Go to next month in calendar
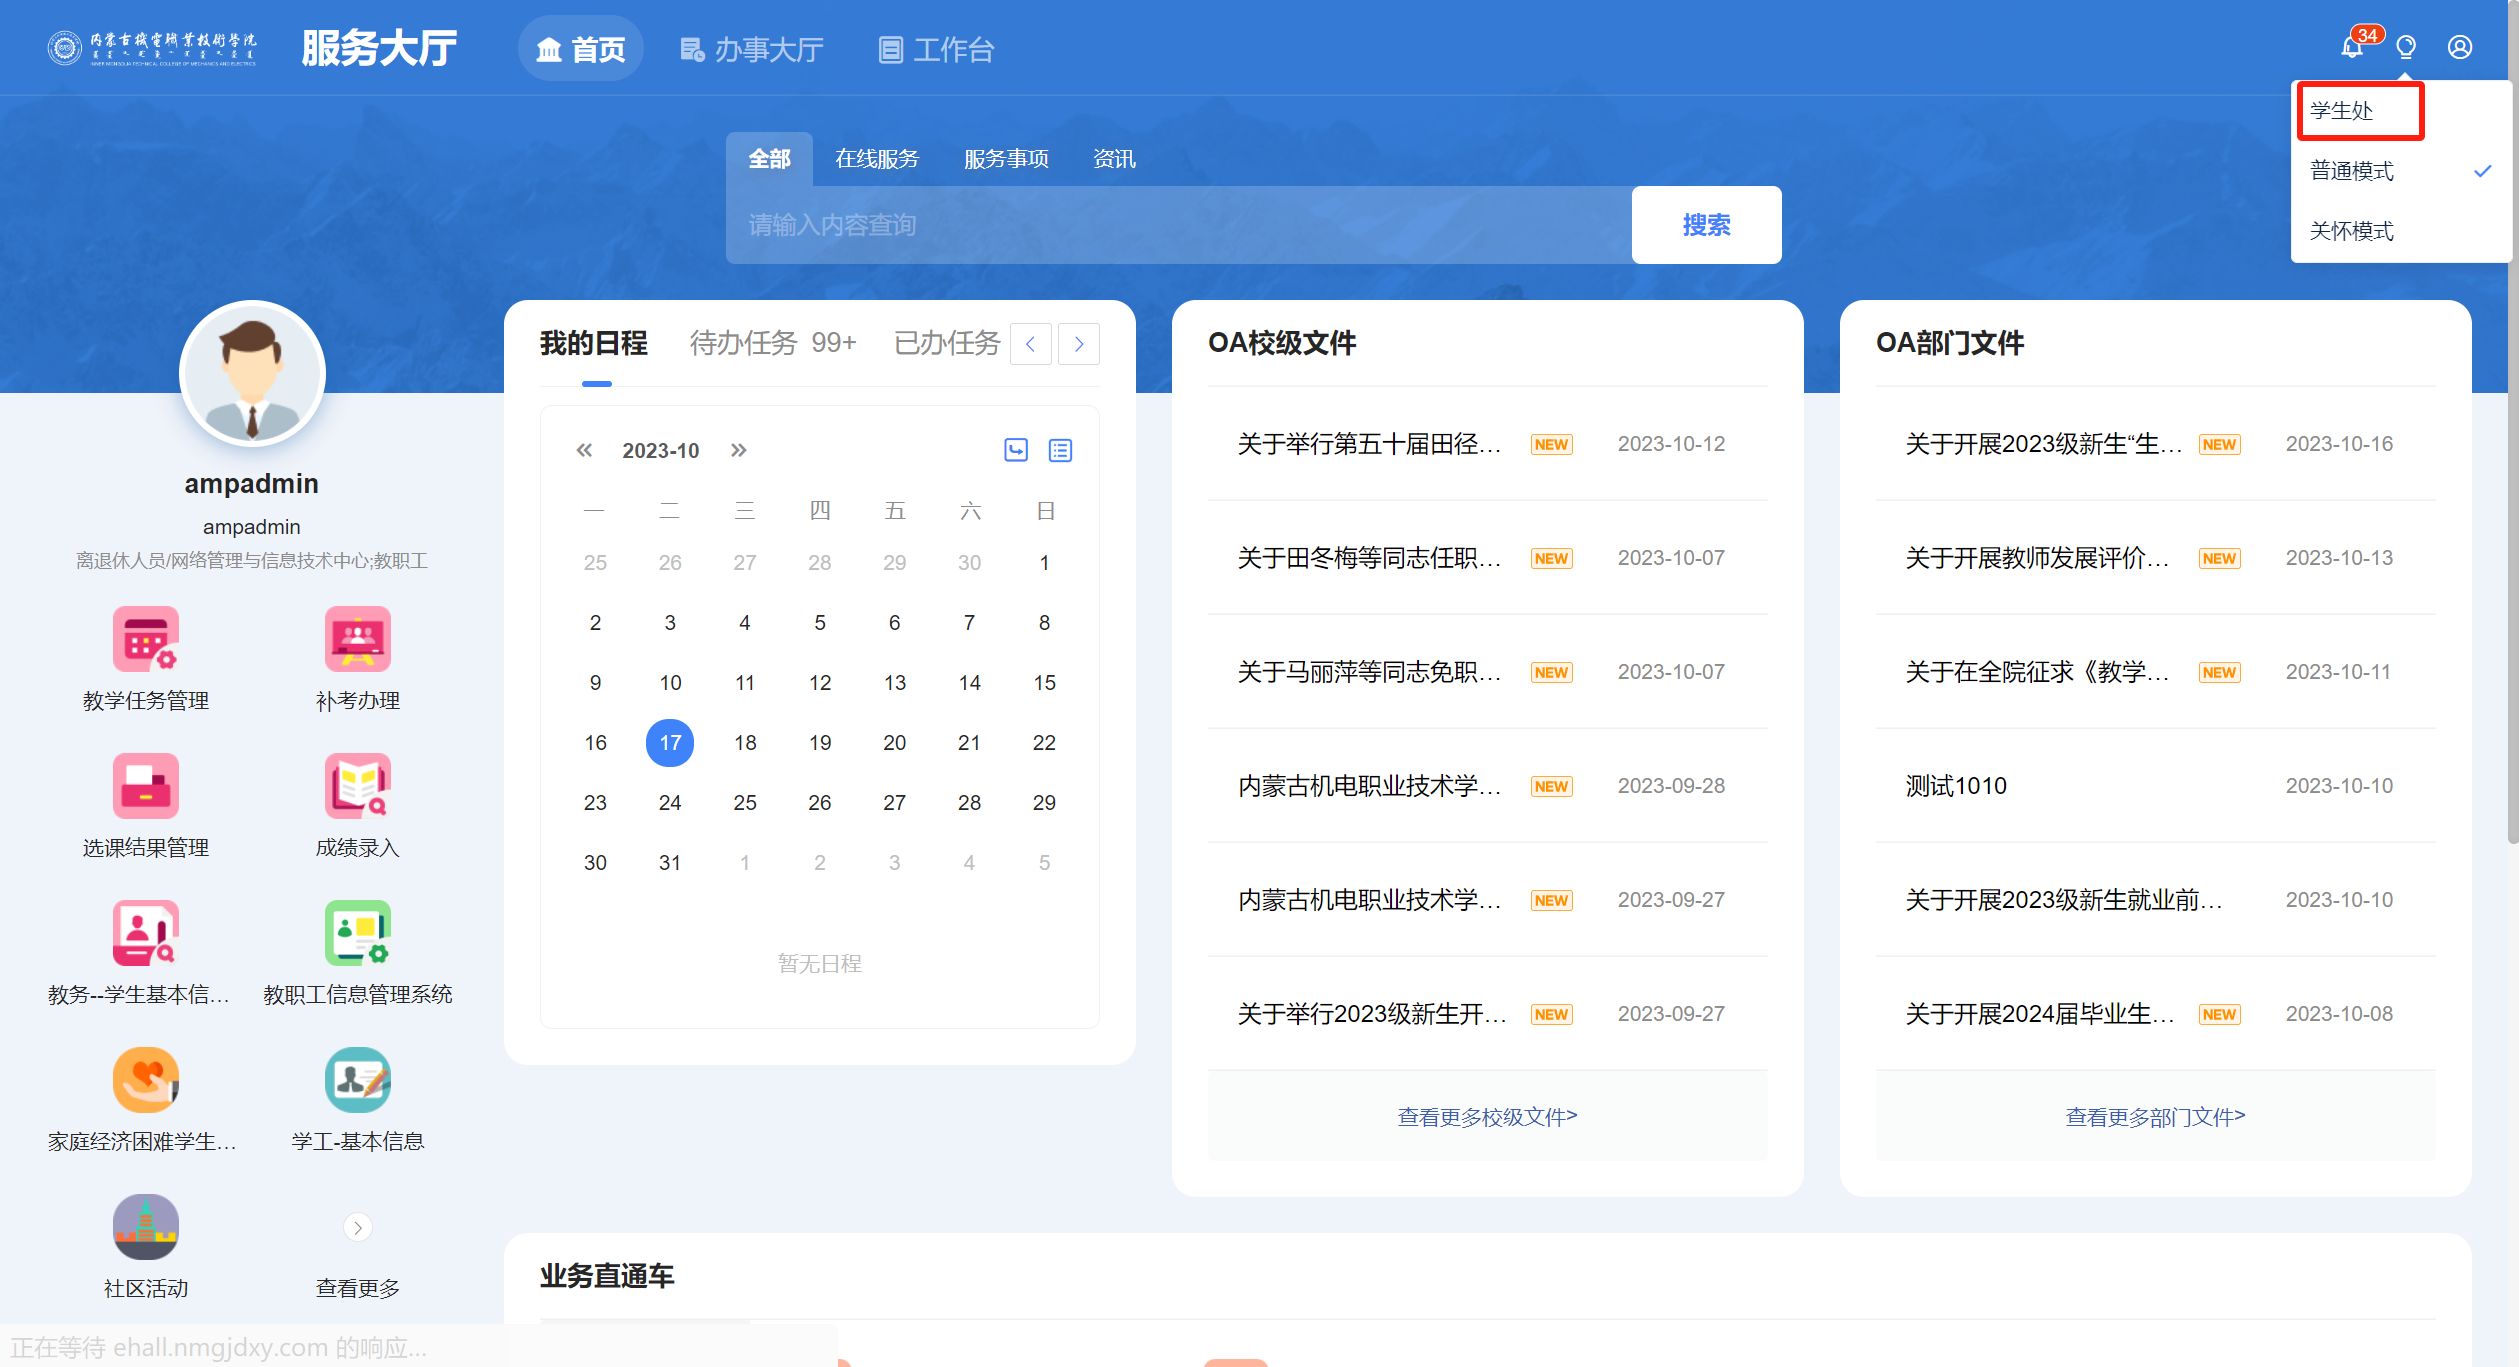Screen dimensions: 2519x1367 738,450
